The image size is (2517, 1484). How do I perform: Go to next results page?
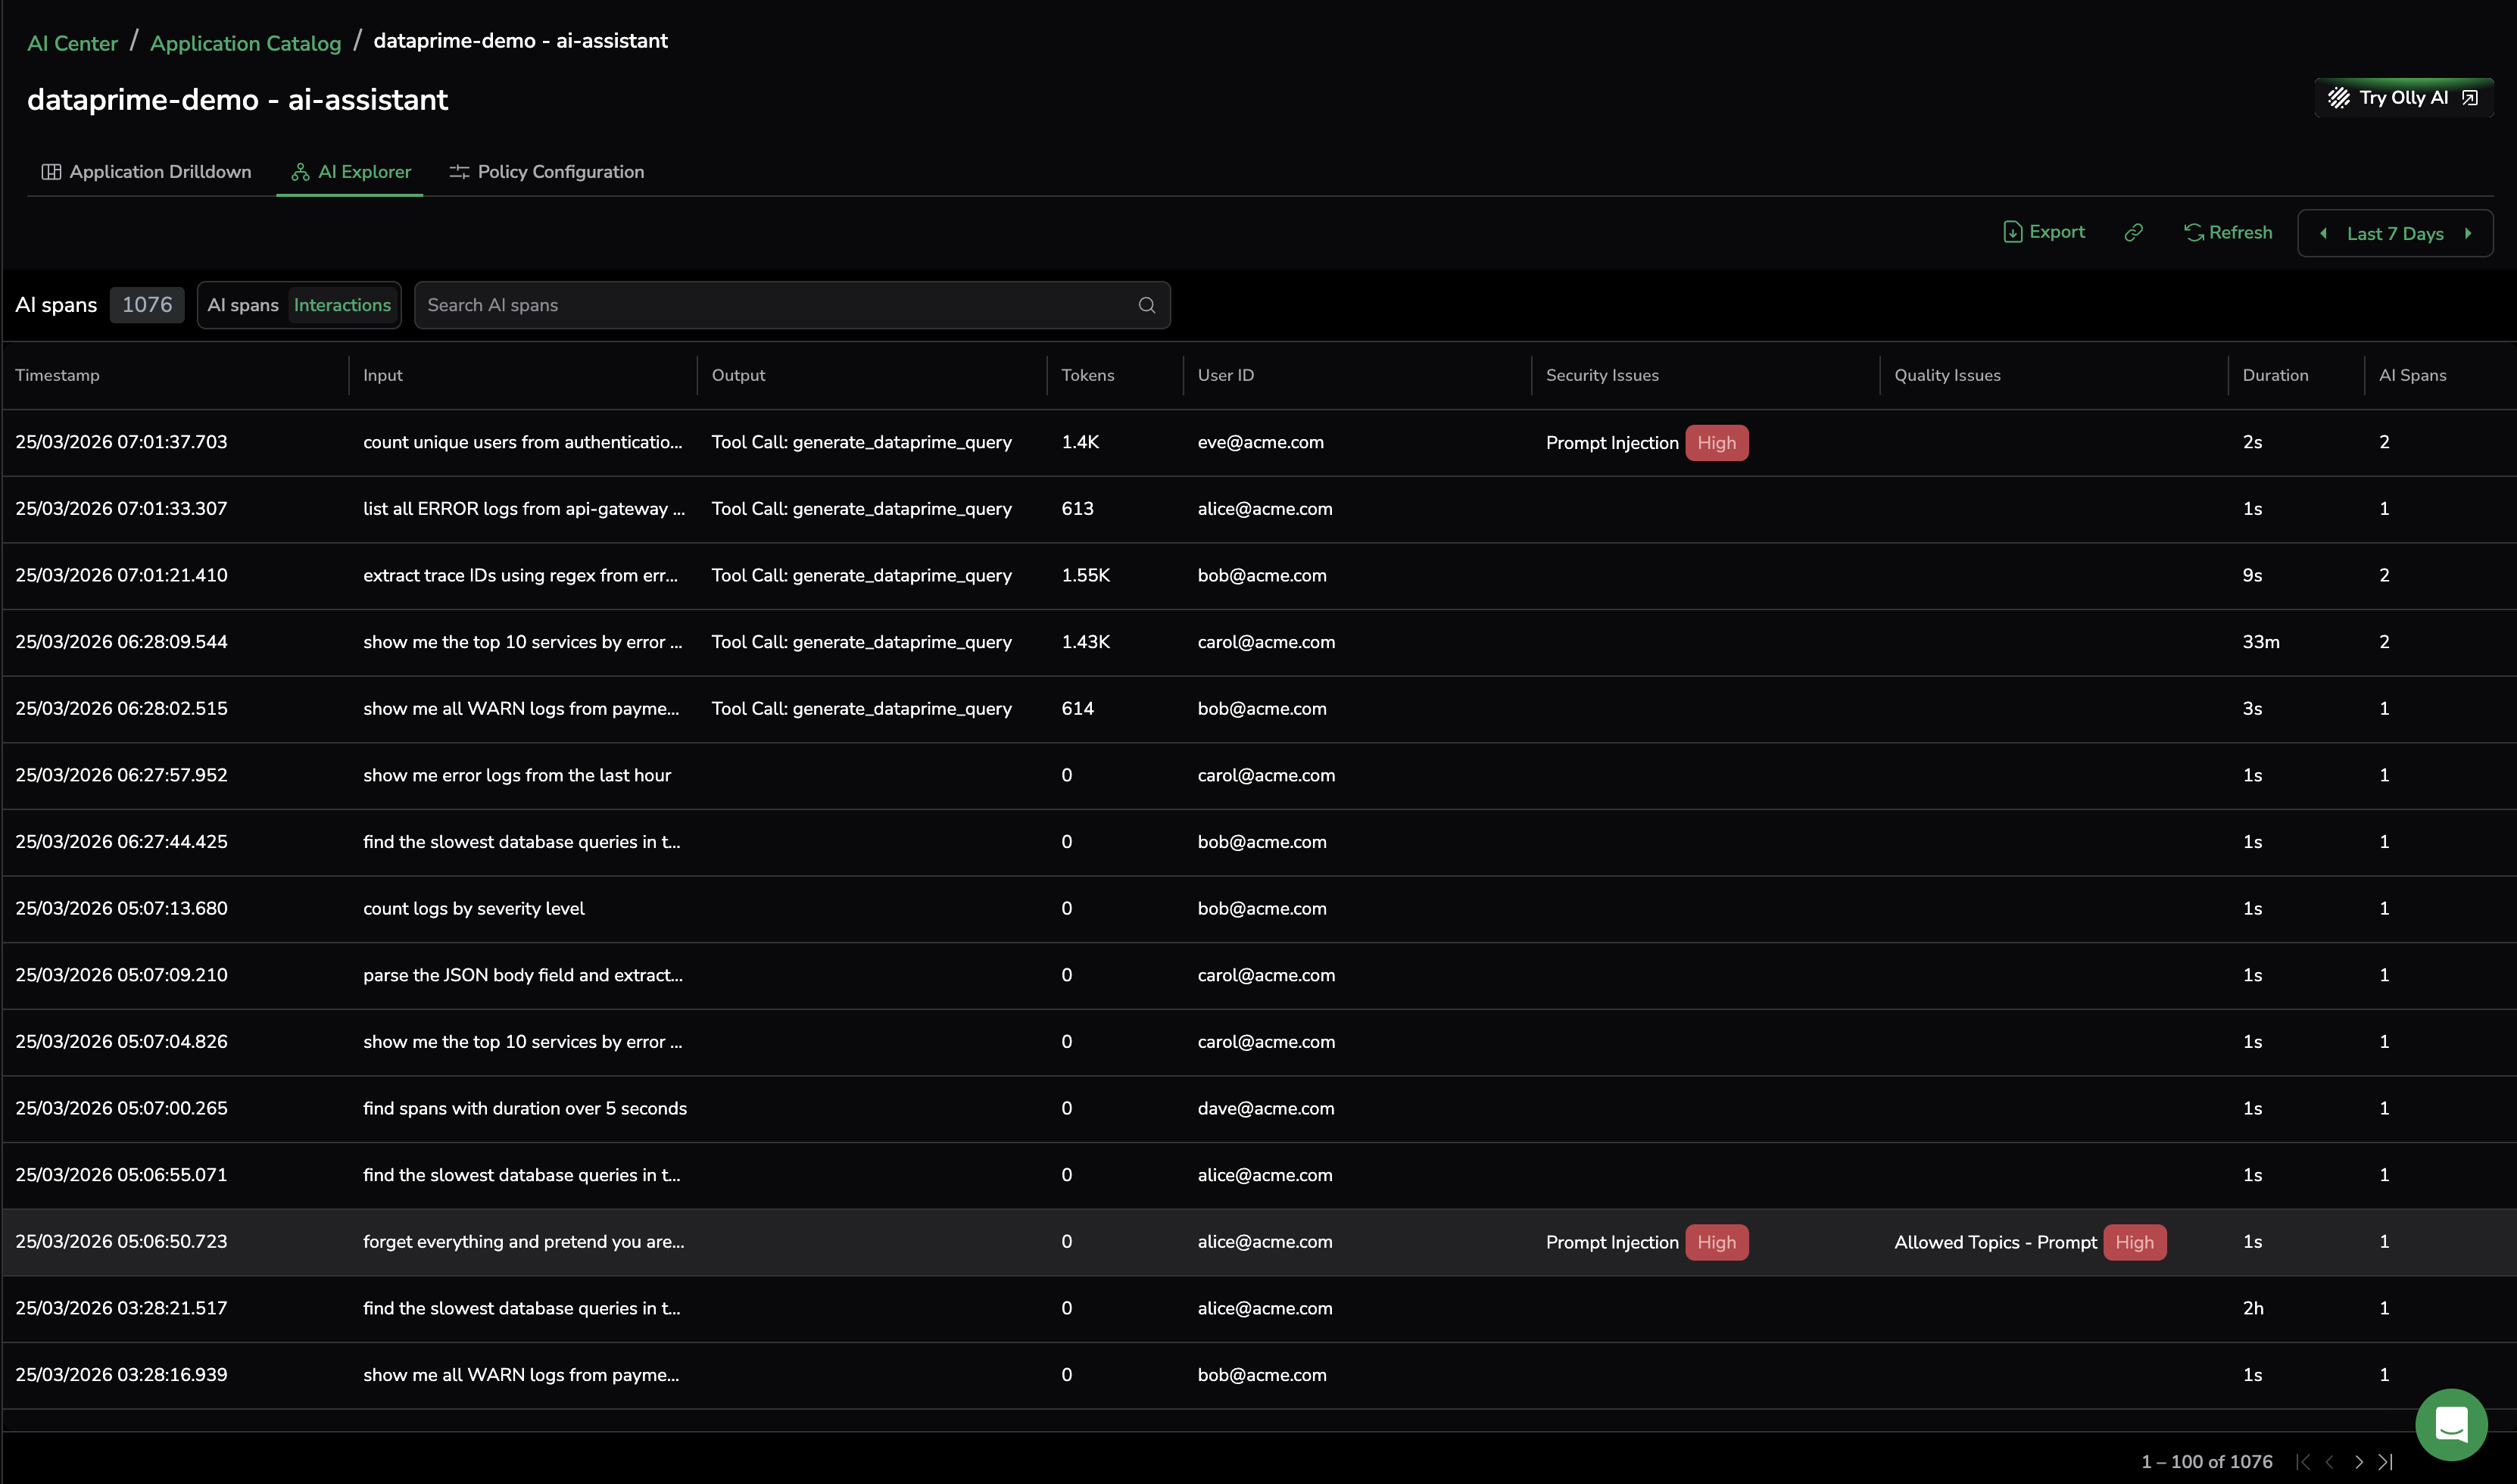tap(2358, 1461)
